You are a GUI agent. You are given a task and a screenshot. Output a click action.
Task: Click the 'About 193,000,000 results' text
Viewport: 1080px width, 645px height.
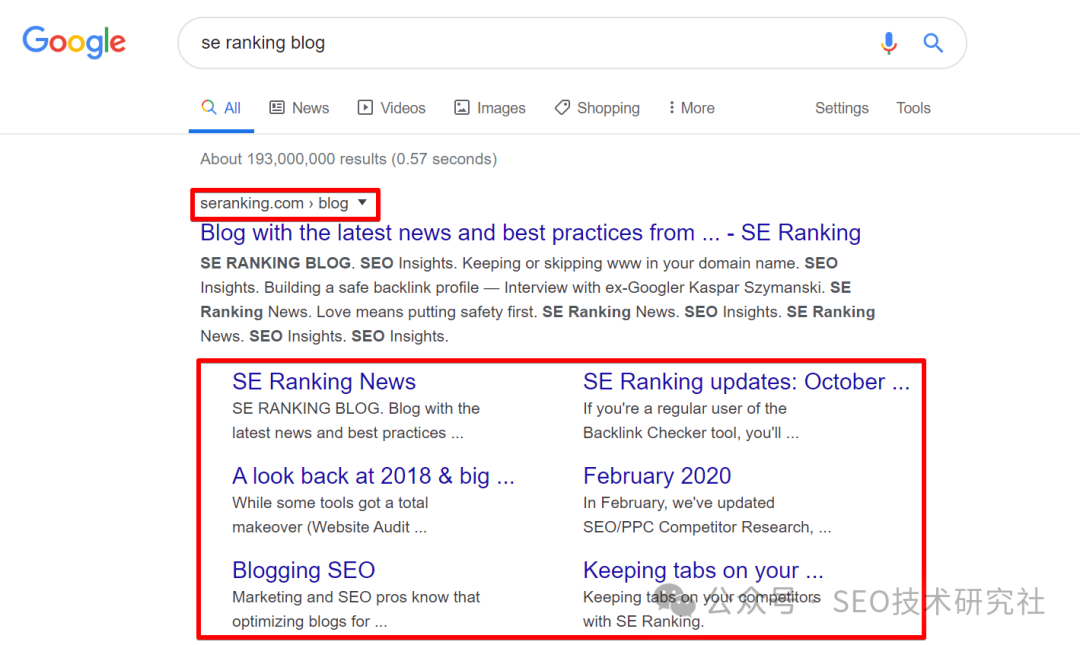(x=349, y=159)
